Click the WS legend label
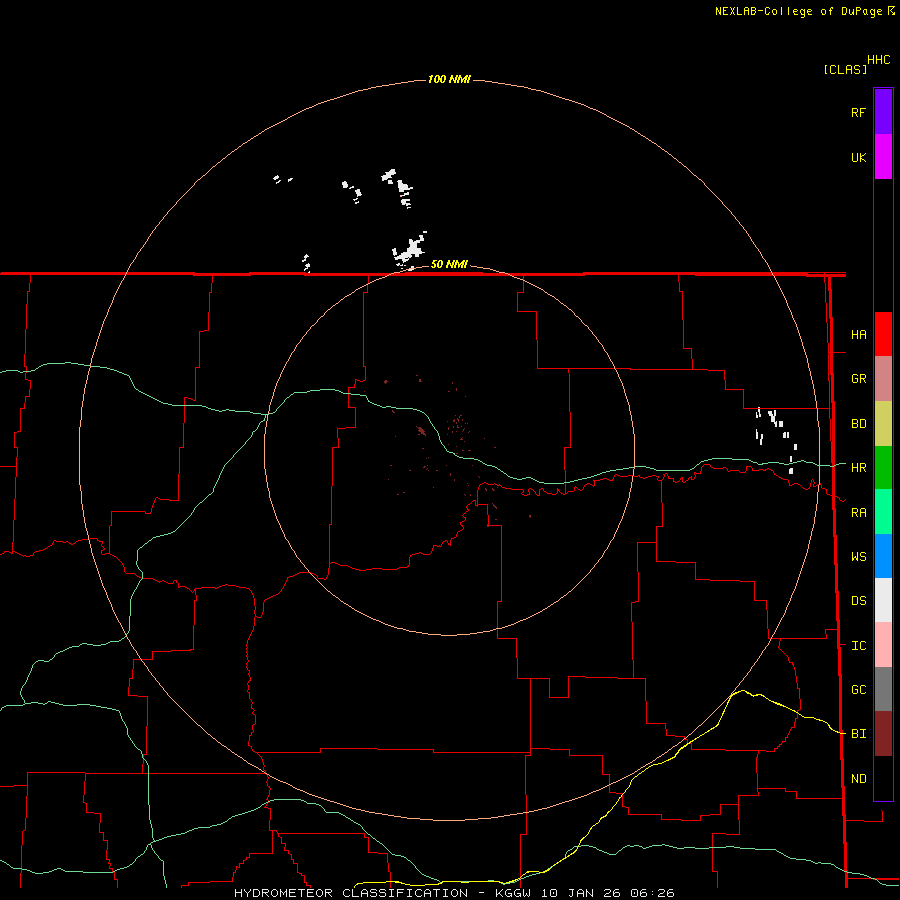 858,557
